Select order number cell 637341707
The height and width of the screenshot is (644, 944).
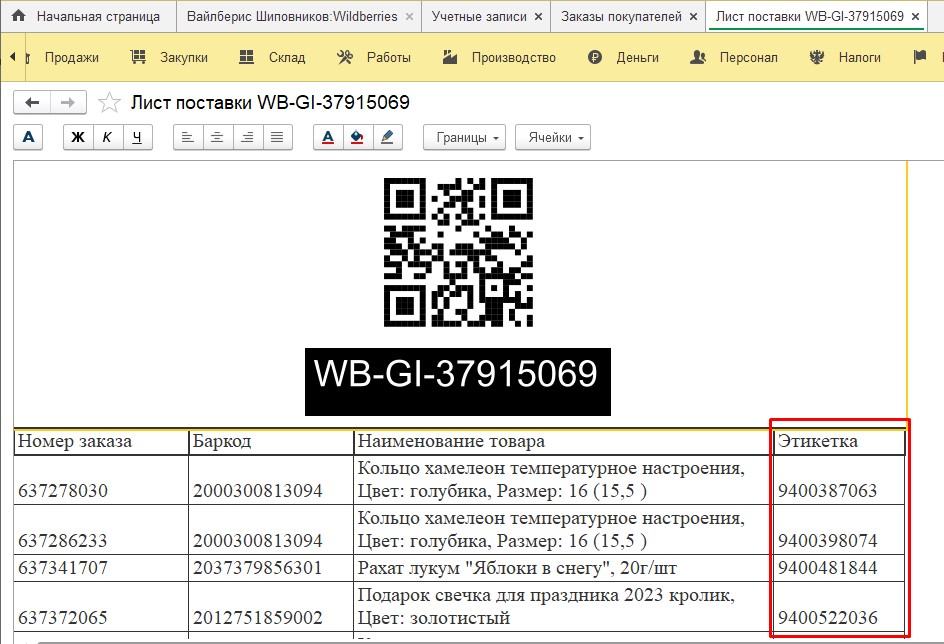(101, 568)
